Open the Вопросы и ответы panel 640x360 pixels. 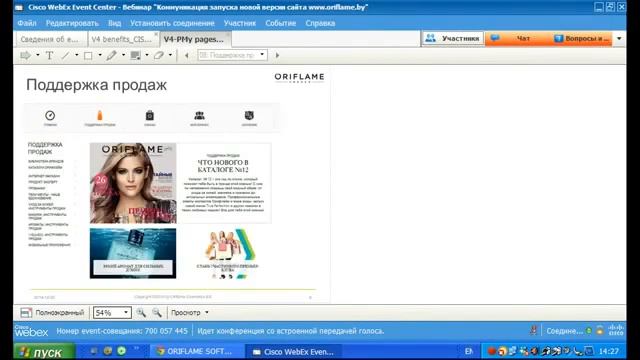(581, 38)
